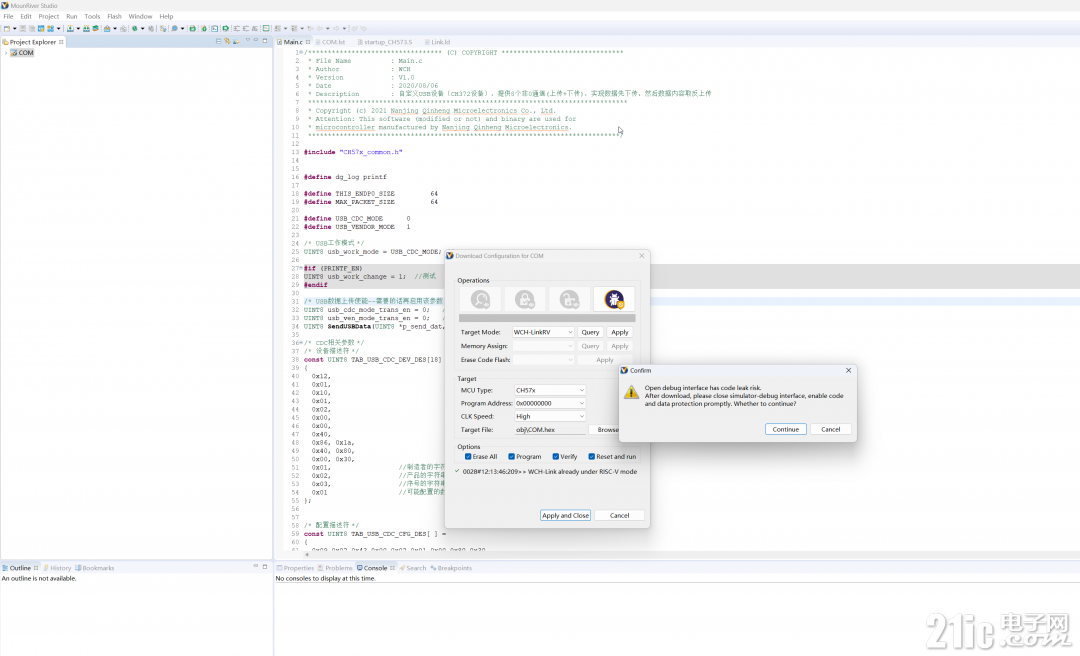1080x656 pixels.
Task: Click Link with Editor icon in Project Explorer
Action: pyautogui.click(x=227, y=41)
